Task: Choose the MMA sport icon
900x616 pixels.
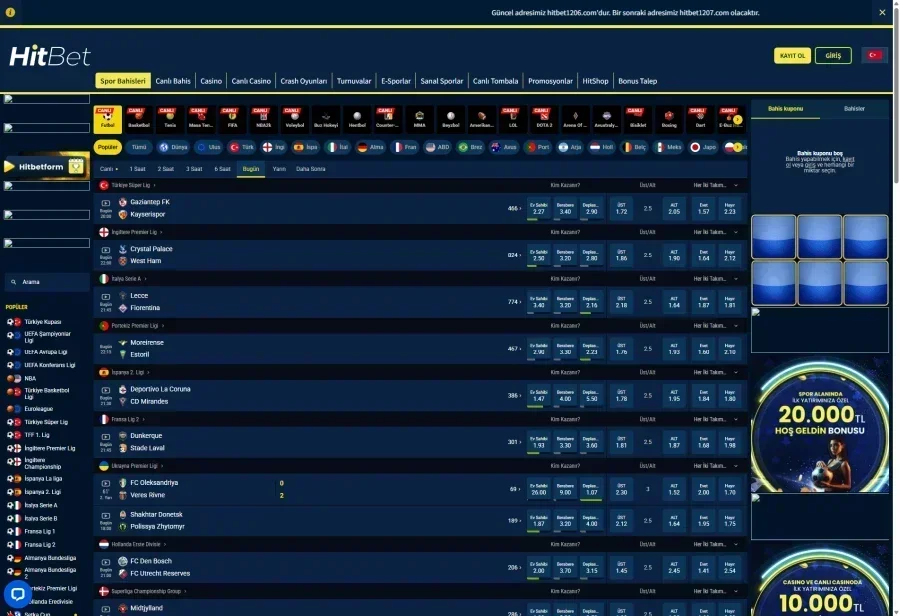Action: pyautogui.click(x=420, y=119)
